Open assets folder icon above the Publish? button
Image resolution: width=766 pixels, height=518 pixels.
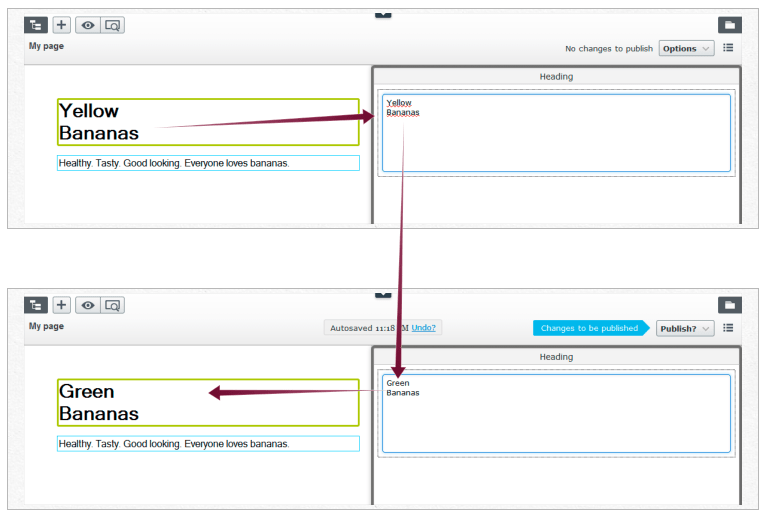[729, 305]
